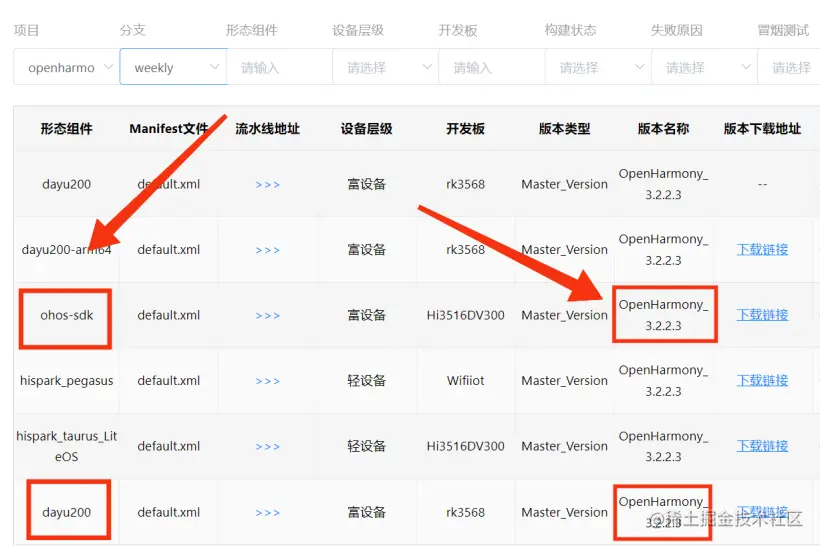Screen dimensions: 820x546
Task: Open the 失败原因 filter dropdown
Action: tap(704, 67)
